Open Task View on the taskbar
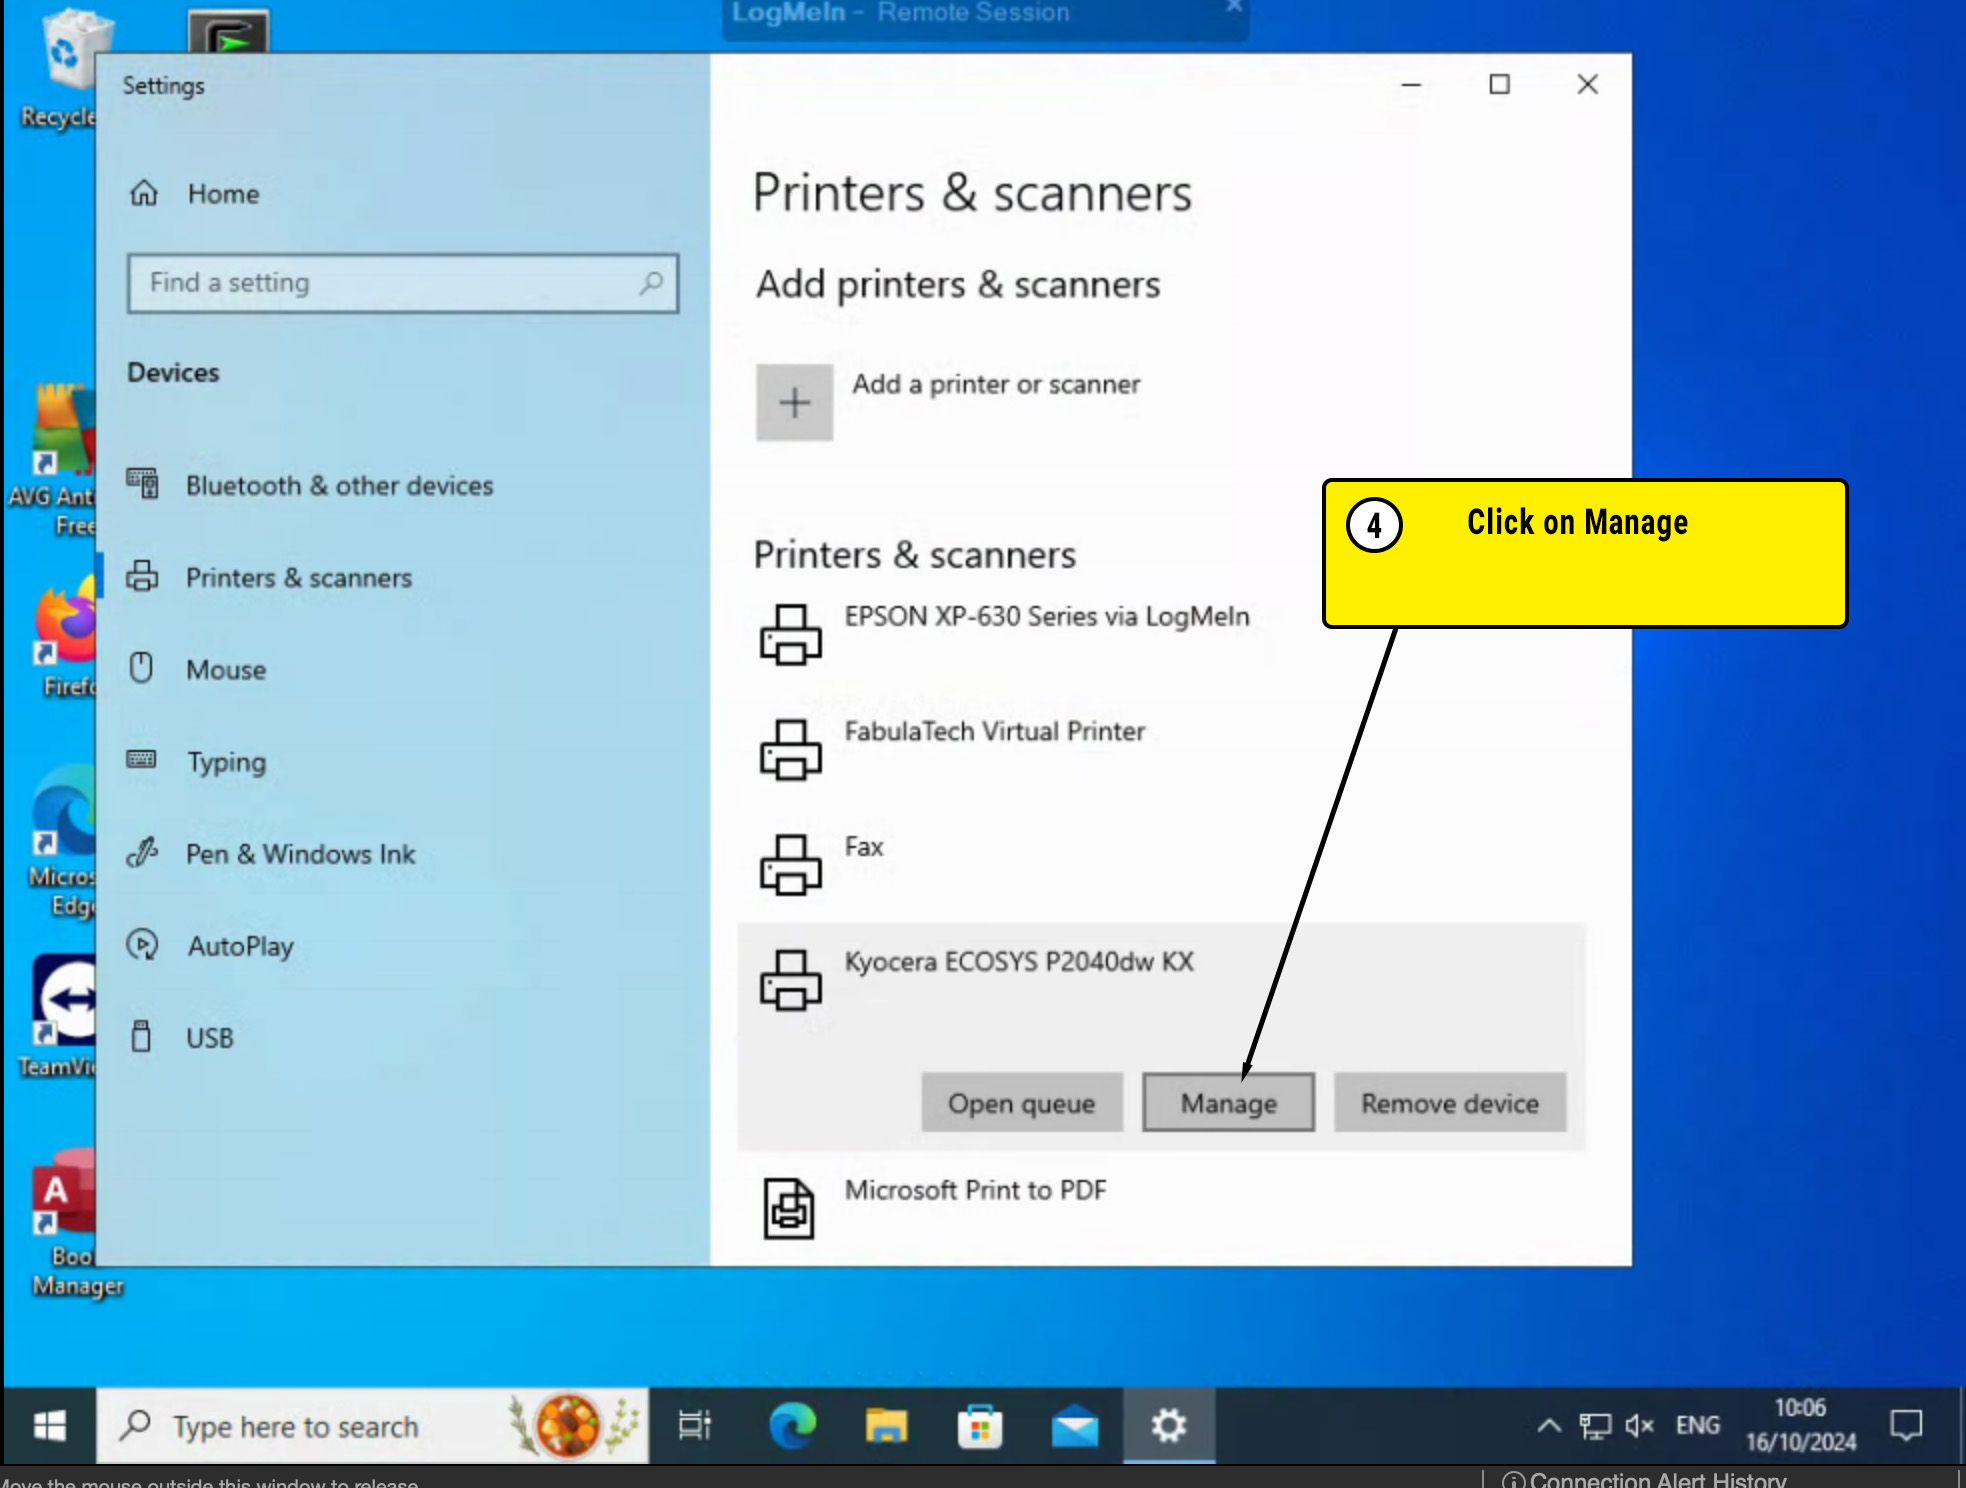 [x=694, y=1426]
